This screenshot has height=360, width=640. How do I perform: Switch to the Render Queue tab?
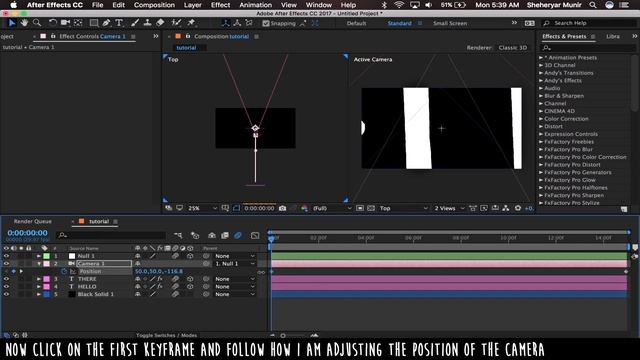pos(33,221)
